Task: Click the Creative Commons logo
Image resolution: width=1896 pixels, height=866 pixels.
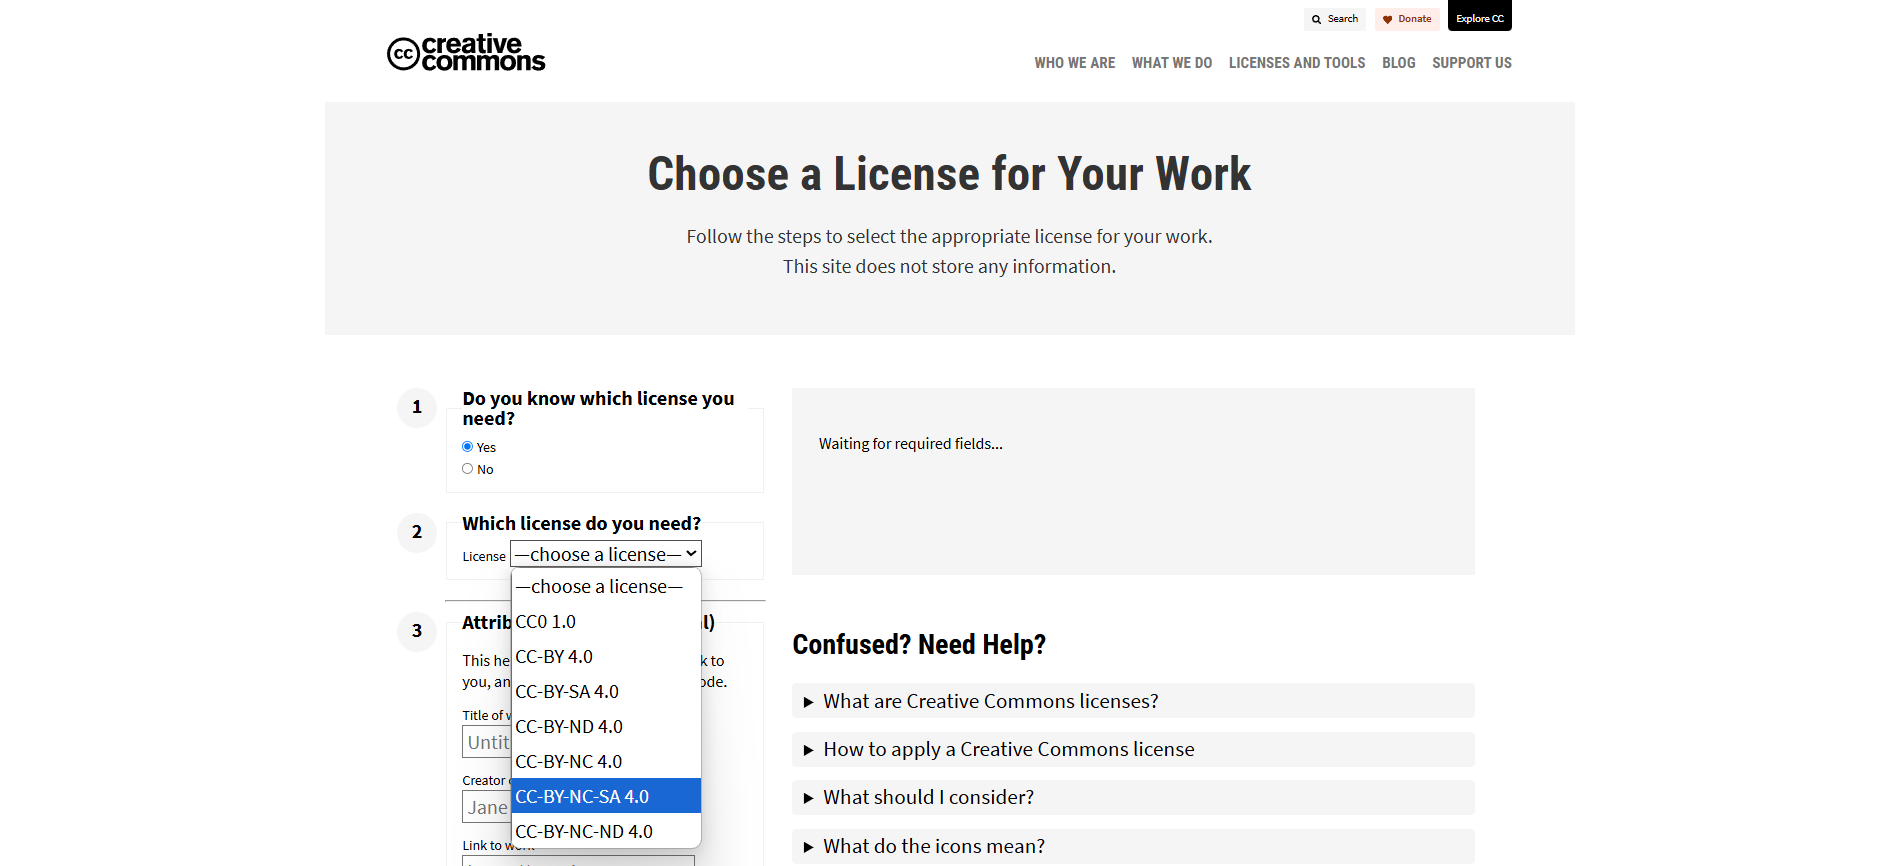Action: click(x=466, y=53)
